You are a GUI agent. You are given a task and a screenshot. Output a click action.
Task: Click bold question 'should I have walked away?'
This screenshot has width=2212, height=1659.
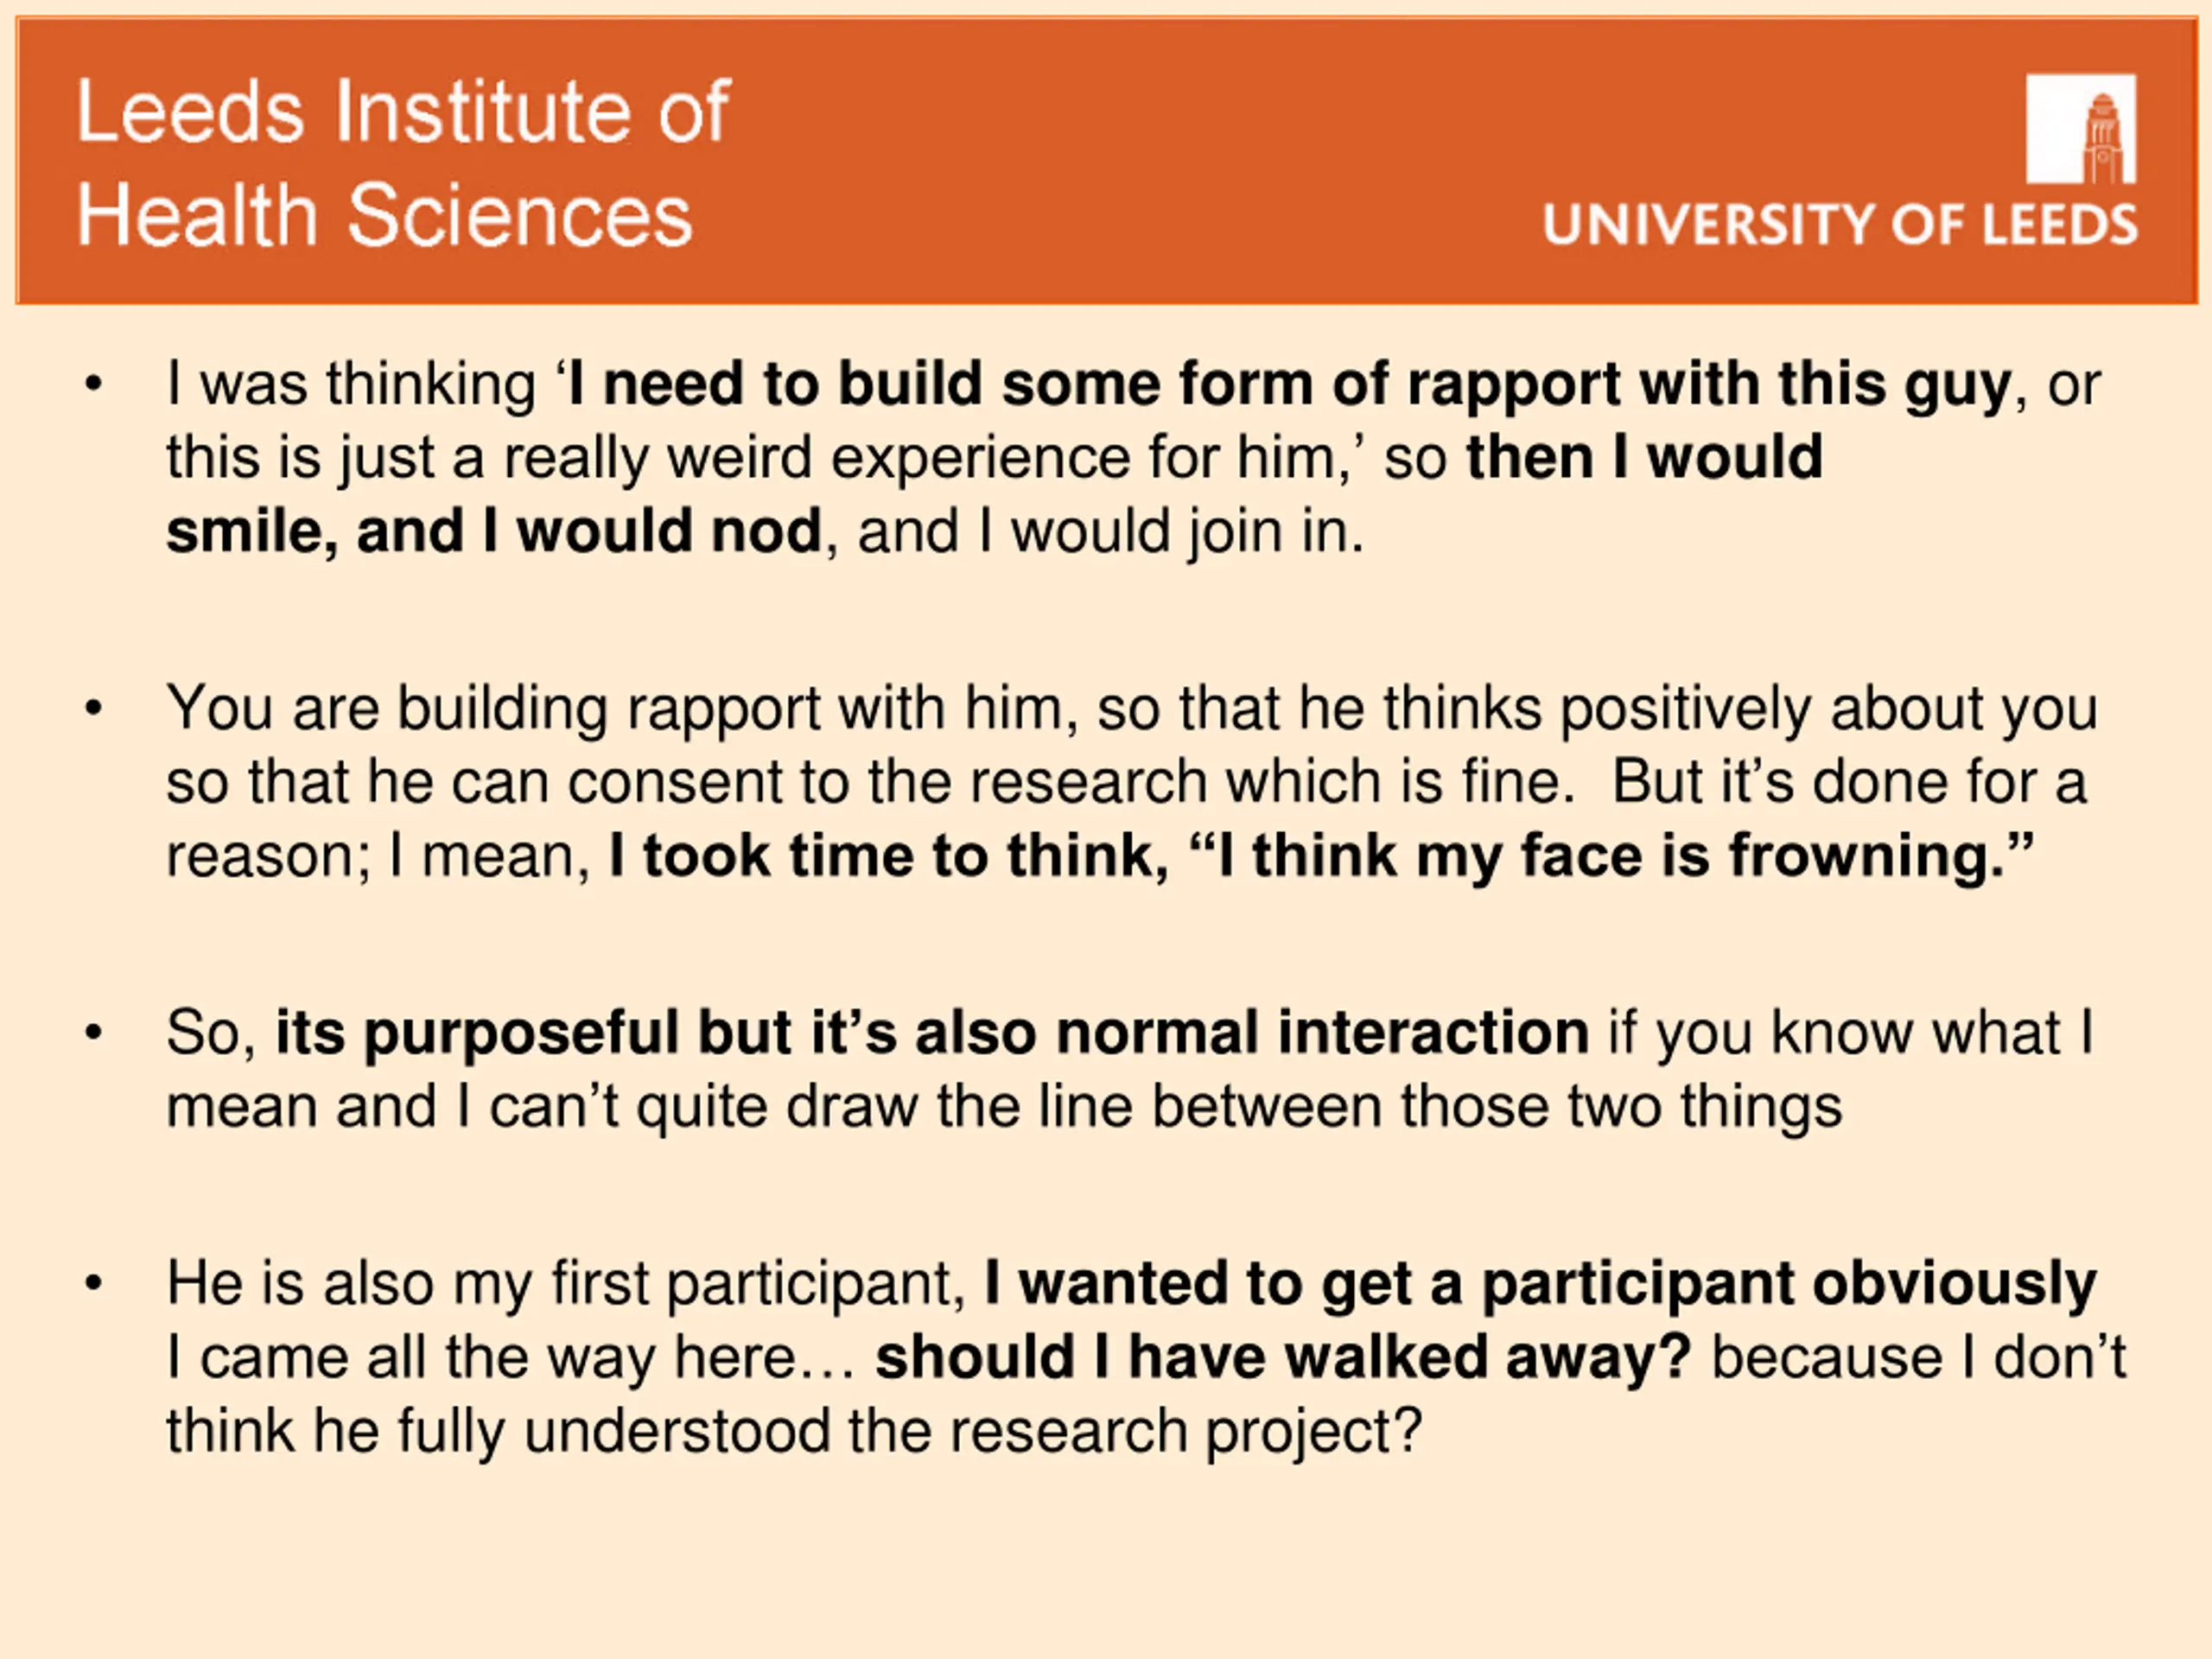1283,1358
